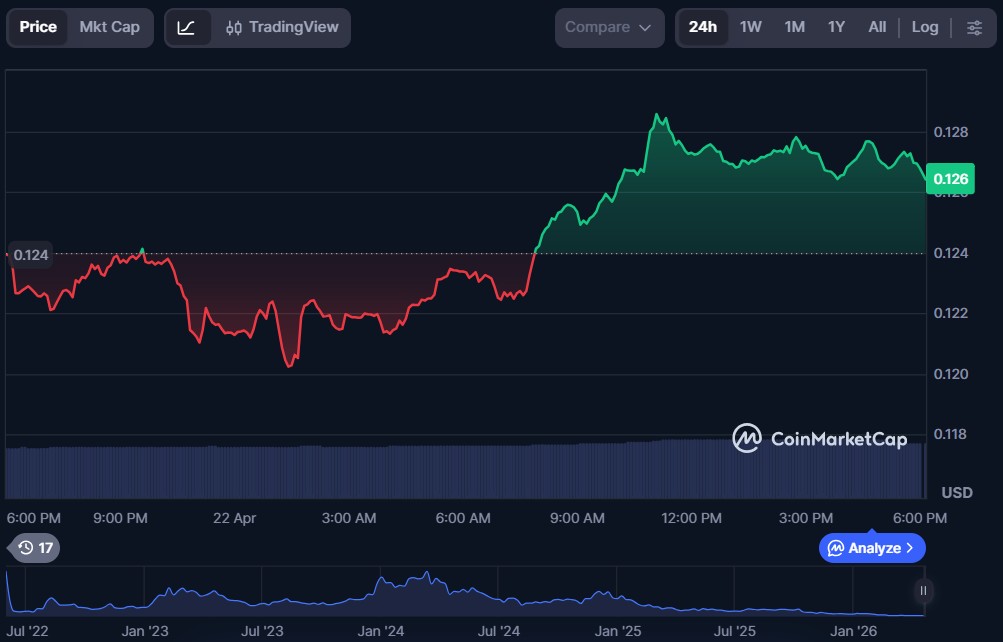Open the Compare dropdown

(608, 28)
